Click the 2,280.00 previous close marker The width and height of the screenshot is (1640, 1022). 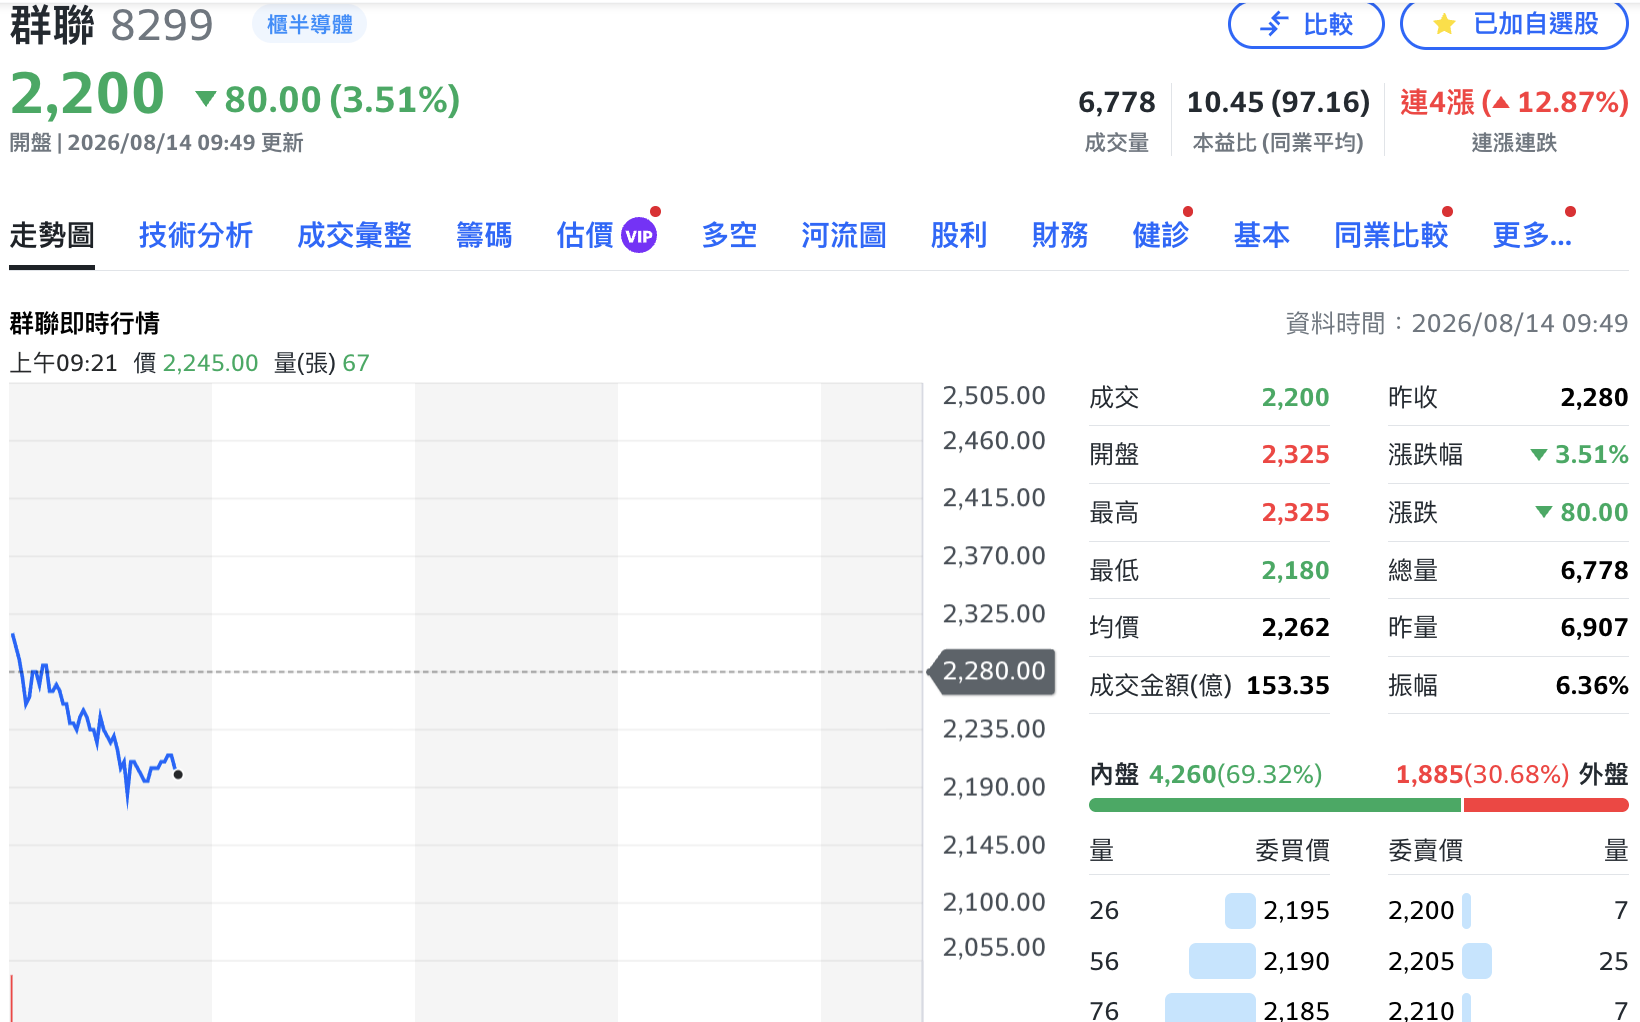992,671
